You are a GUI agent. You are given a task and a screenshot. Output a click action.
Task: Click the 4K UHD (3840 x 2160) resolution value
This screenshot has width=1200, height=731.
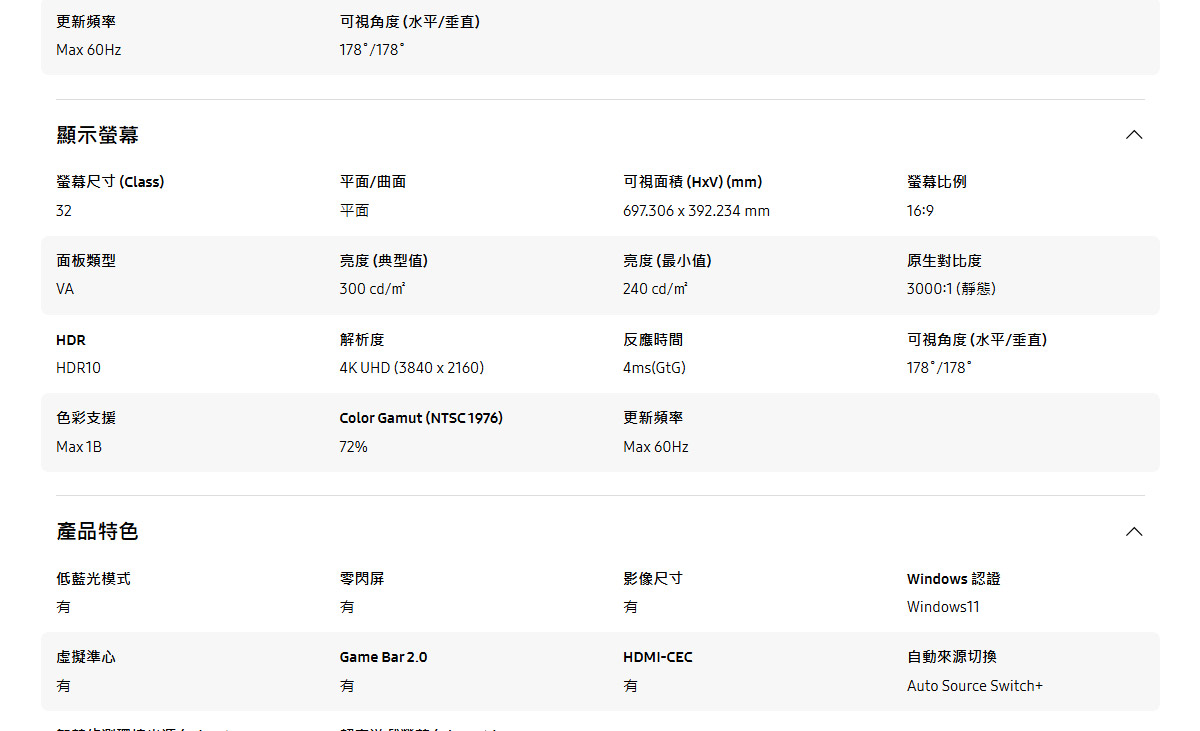click(x=412, y=367)
